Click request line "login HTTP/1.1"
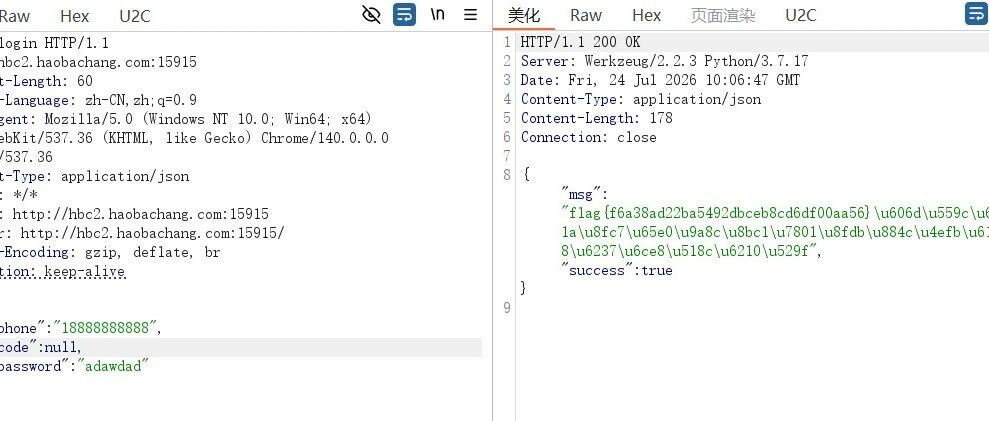Image resolution: width=989 pixels, height=421 pixels. click(54, 43)
